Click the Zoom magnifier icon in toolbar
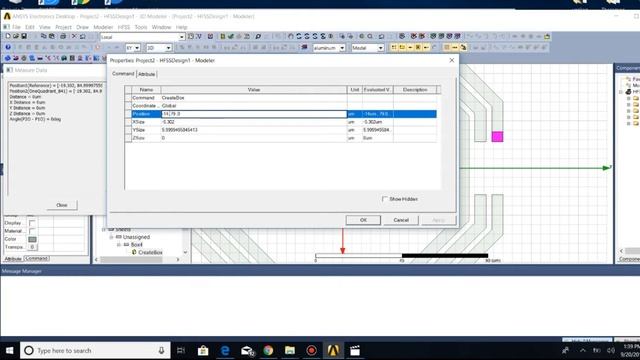 pos(370,36)
